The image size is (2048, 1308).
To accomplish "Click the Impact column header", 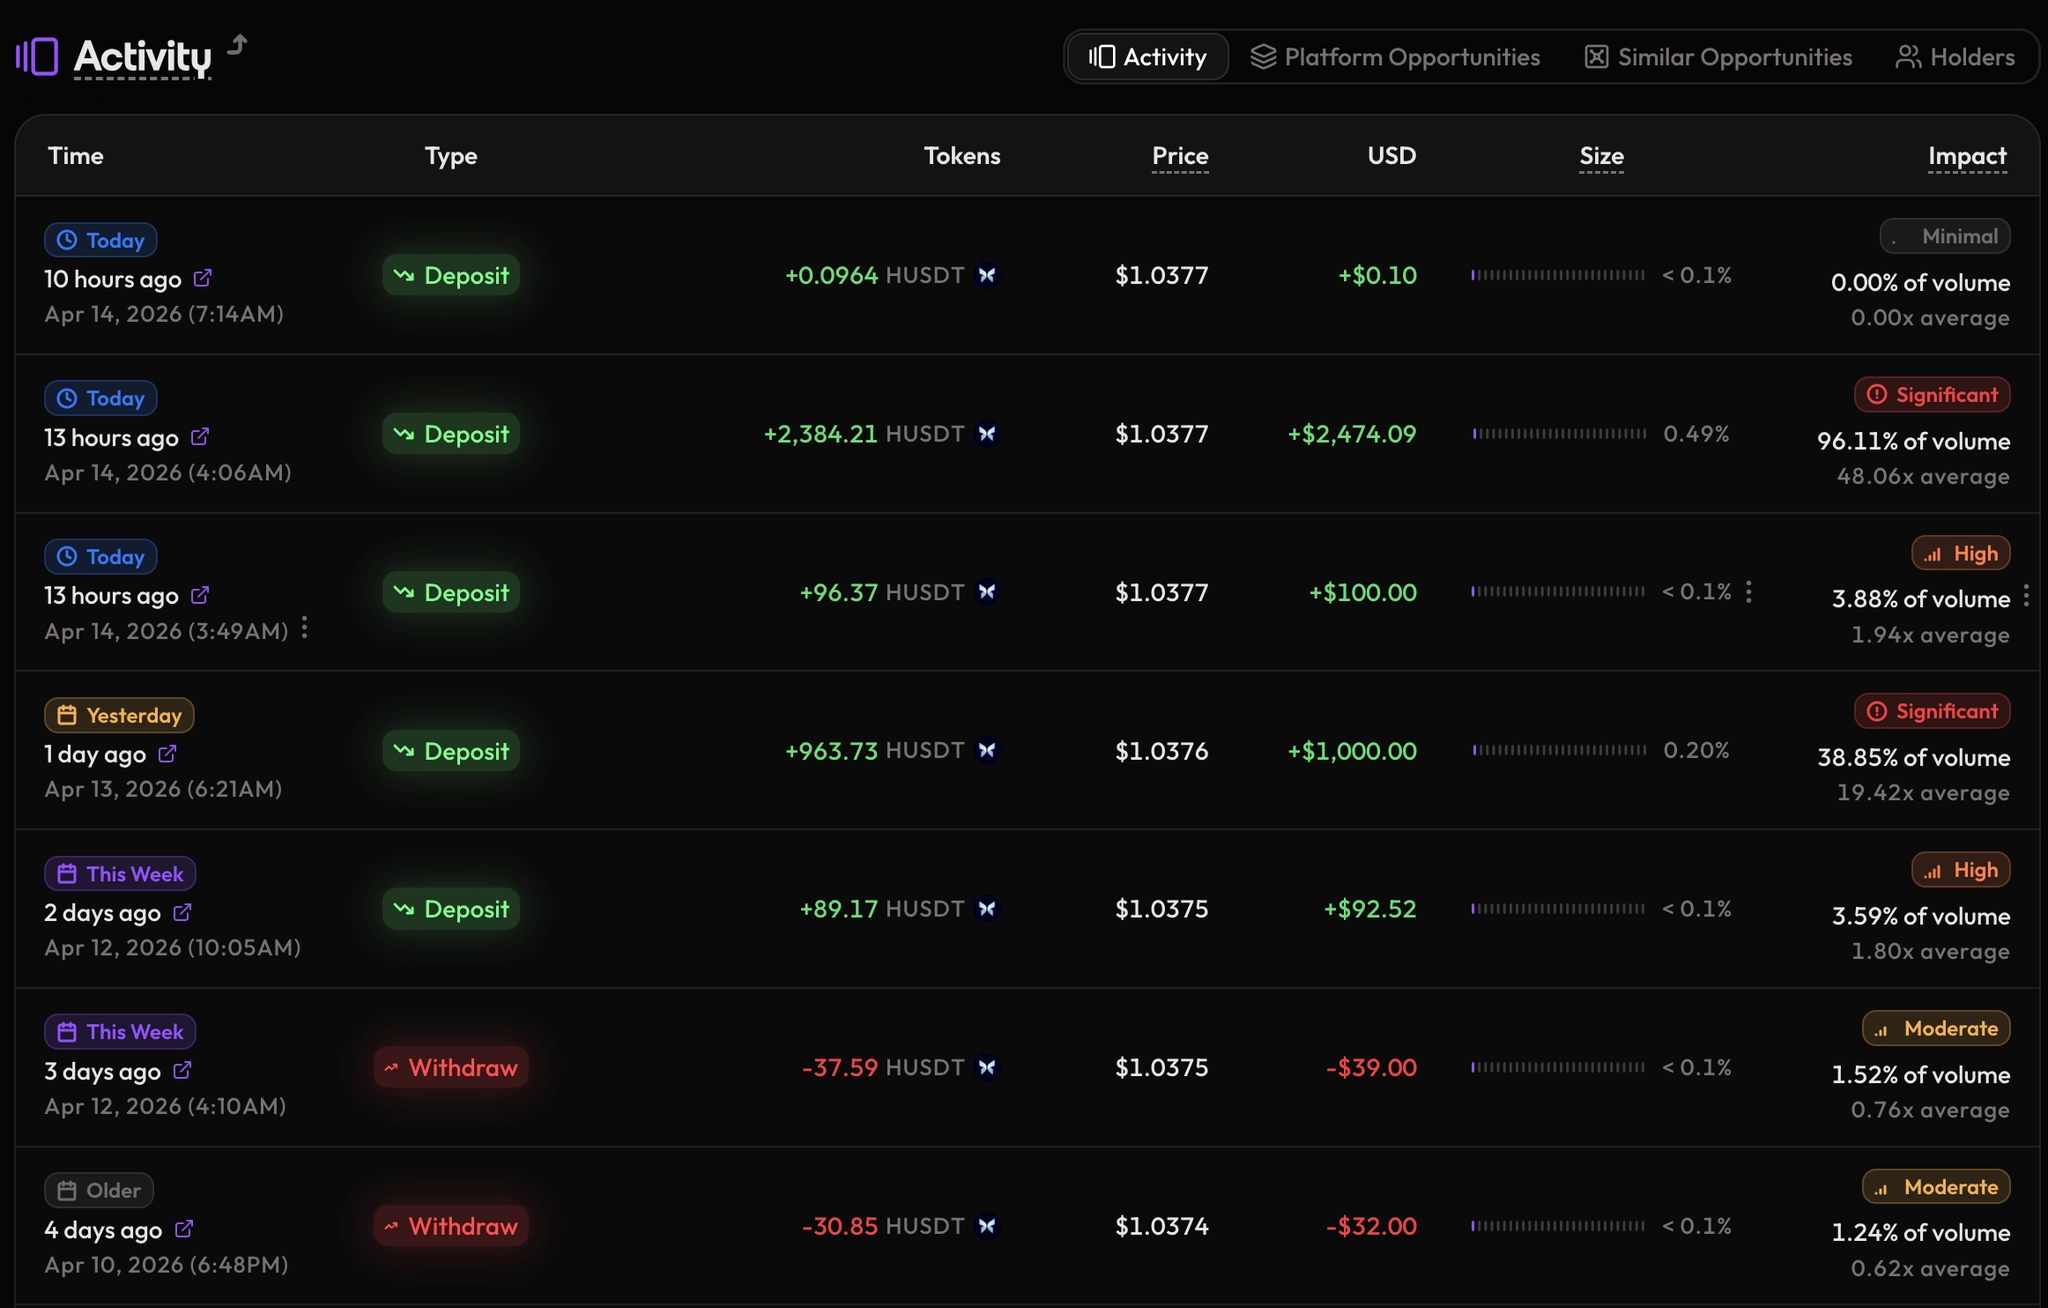I will pos(1967,156).
